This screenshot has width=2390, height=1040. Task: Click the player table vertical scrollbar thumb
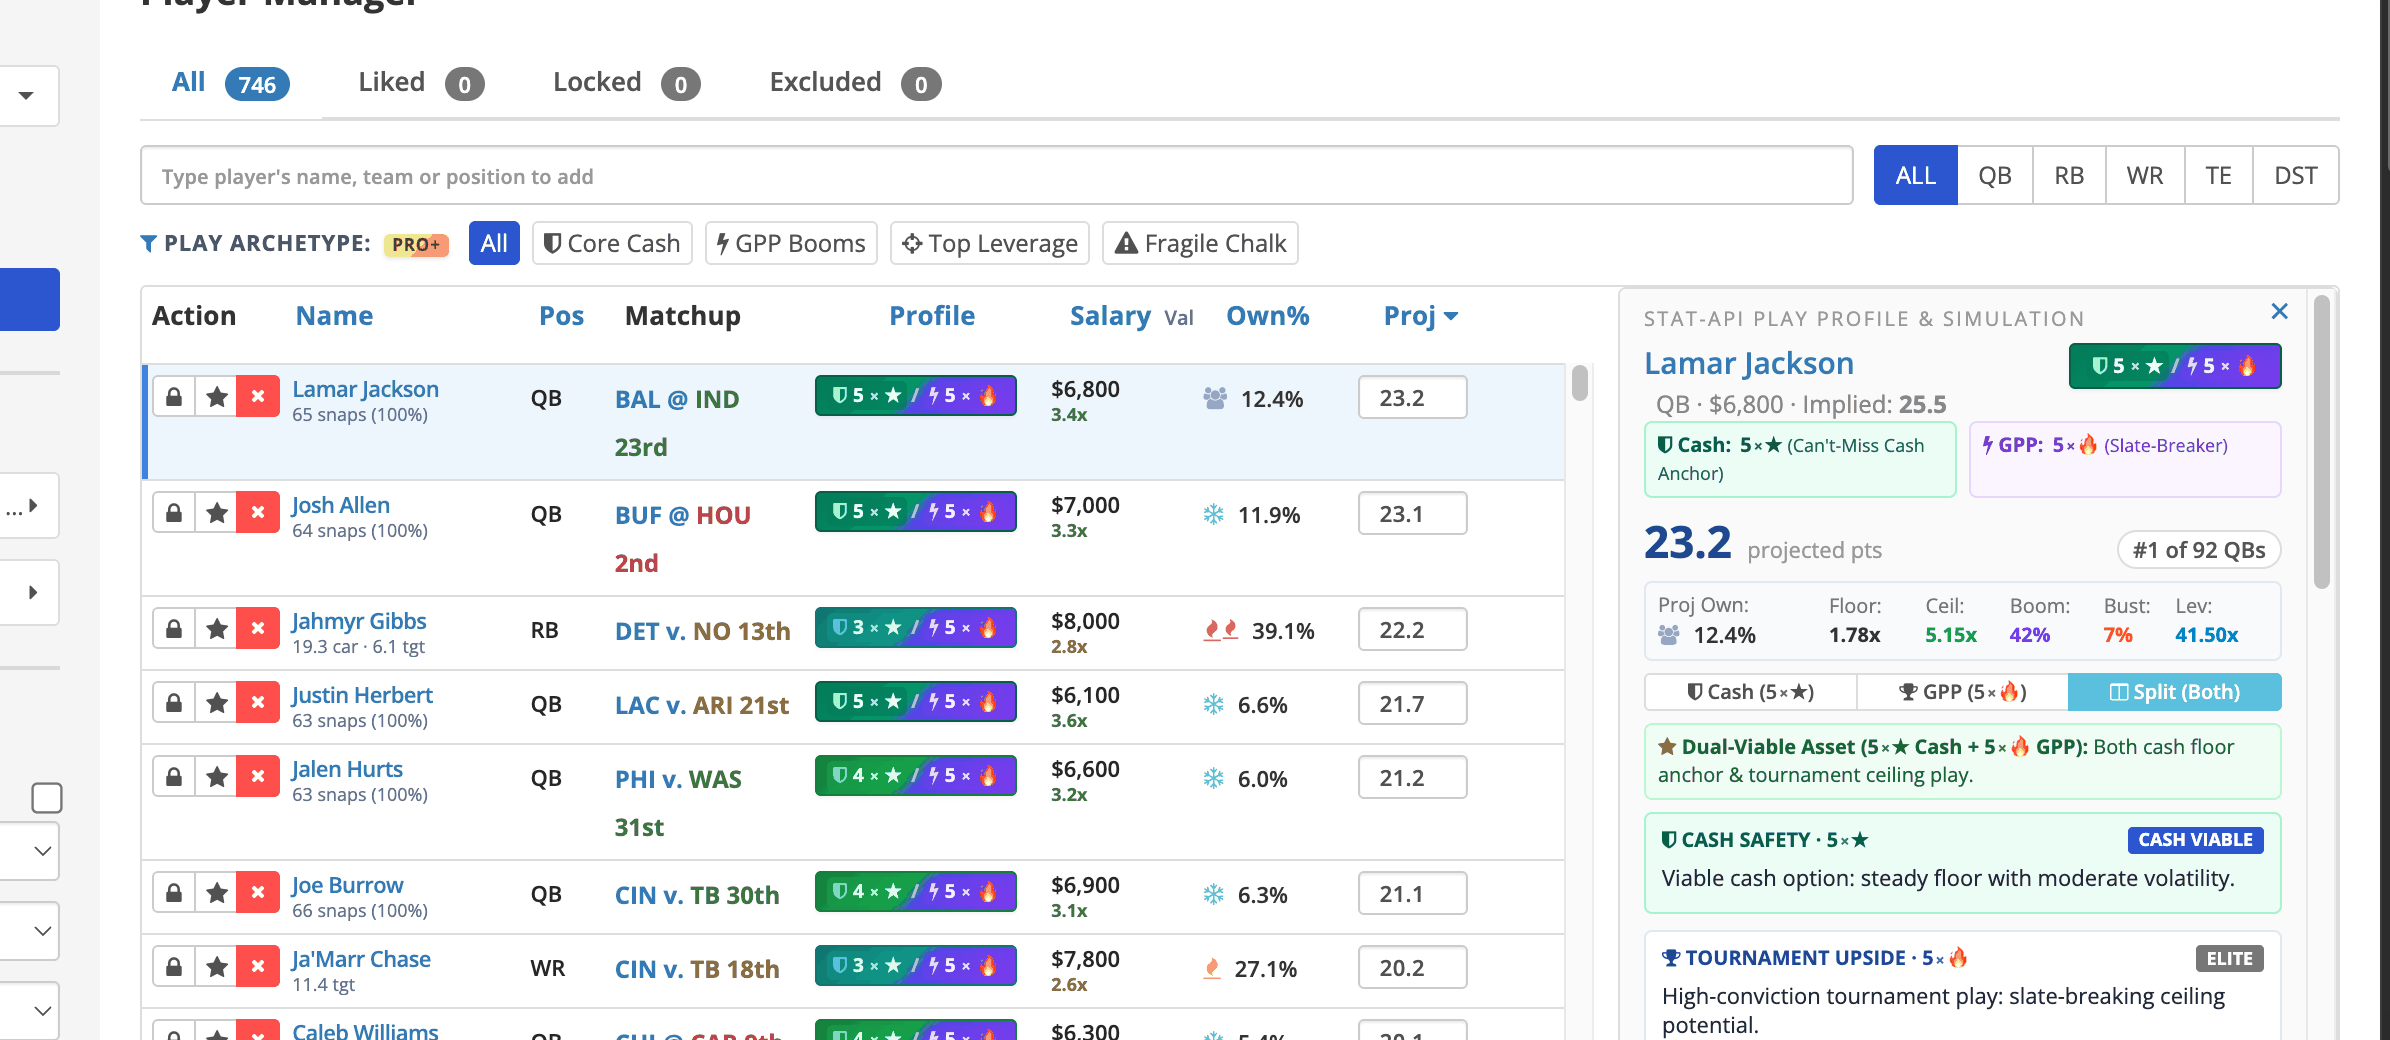point(1580,383)
